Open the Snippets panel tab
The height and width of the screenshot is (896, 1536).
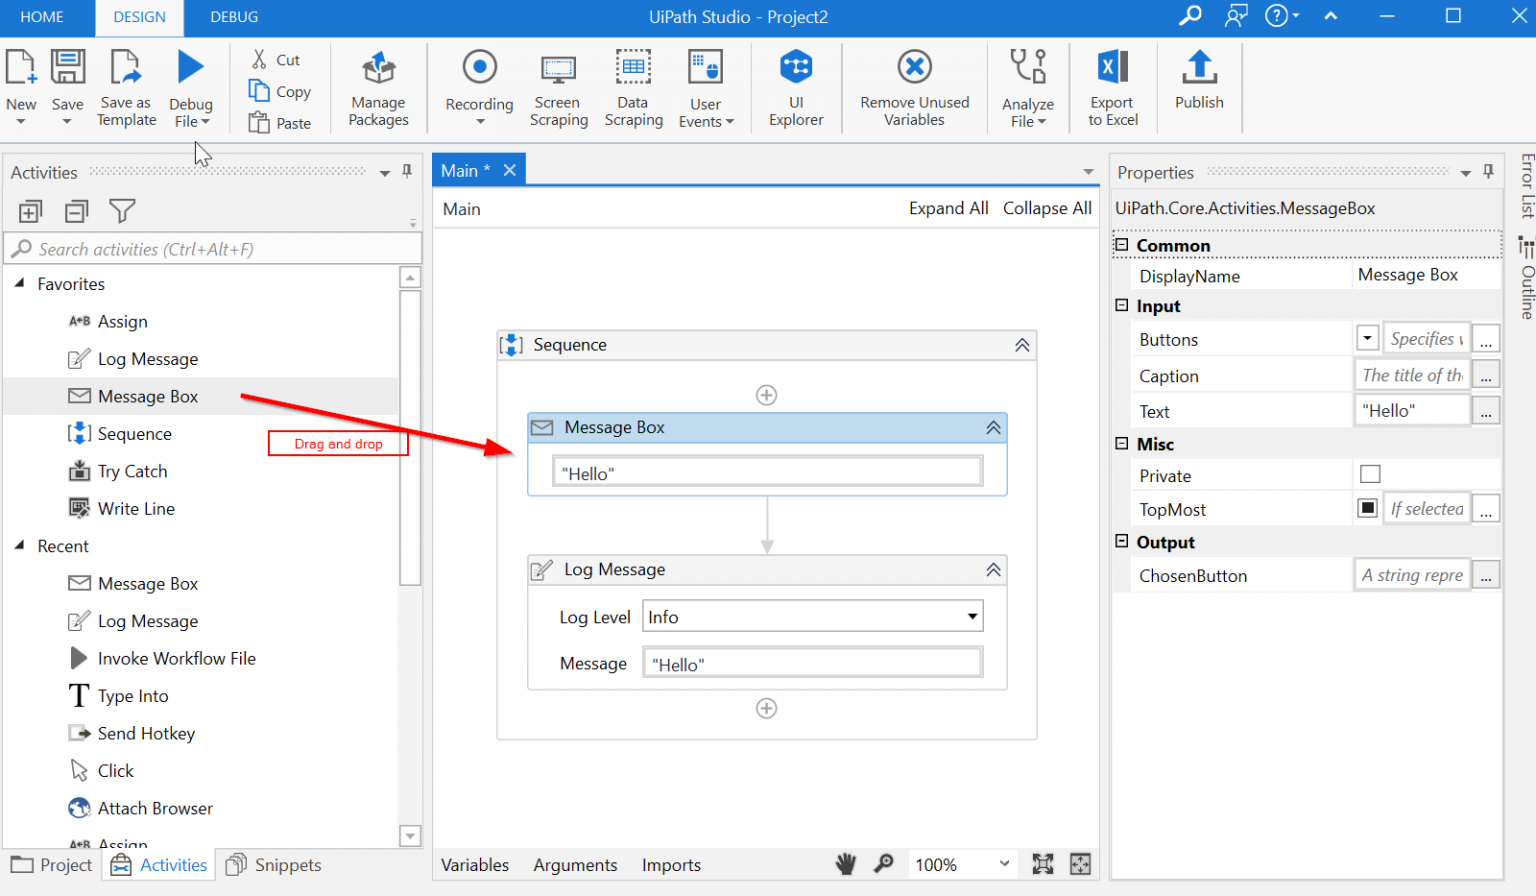click(x=274, y=865)
